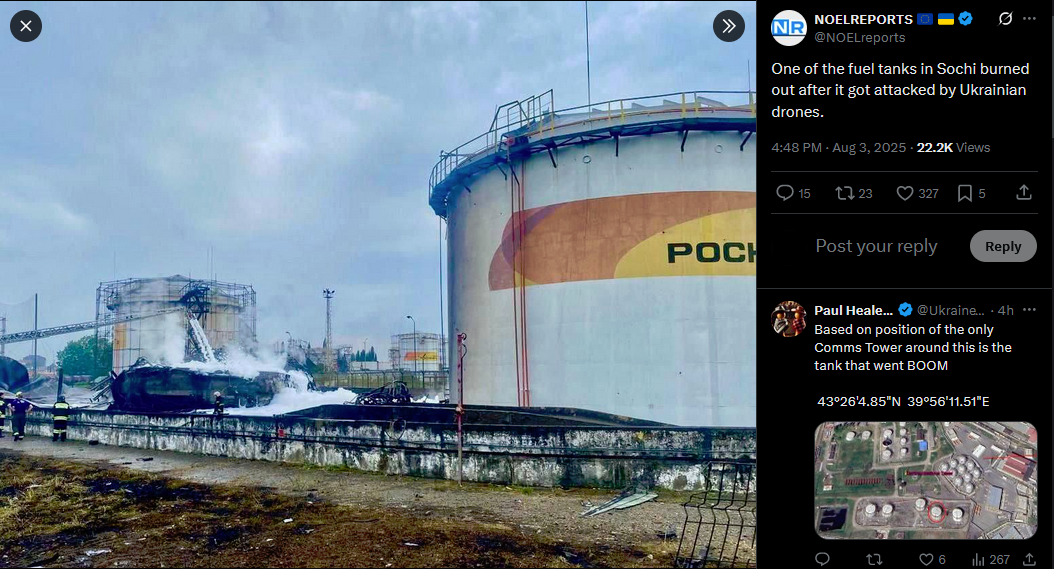
Task: Click the reply bubble icon showing 15
Action: (793, 194)
